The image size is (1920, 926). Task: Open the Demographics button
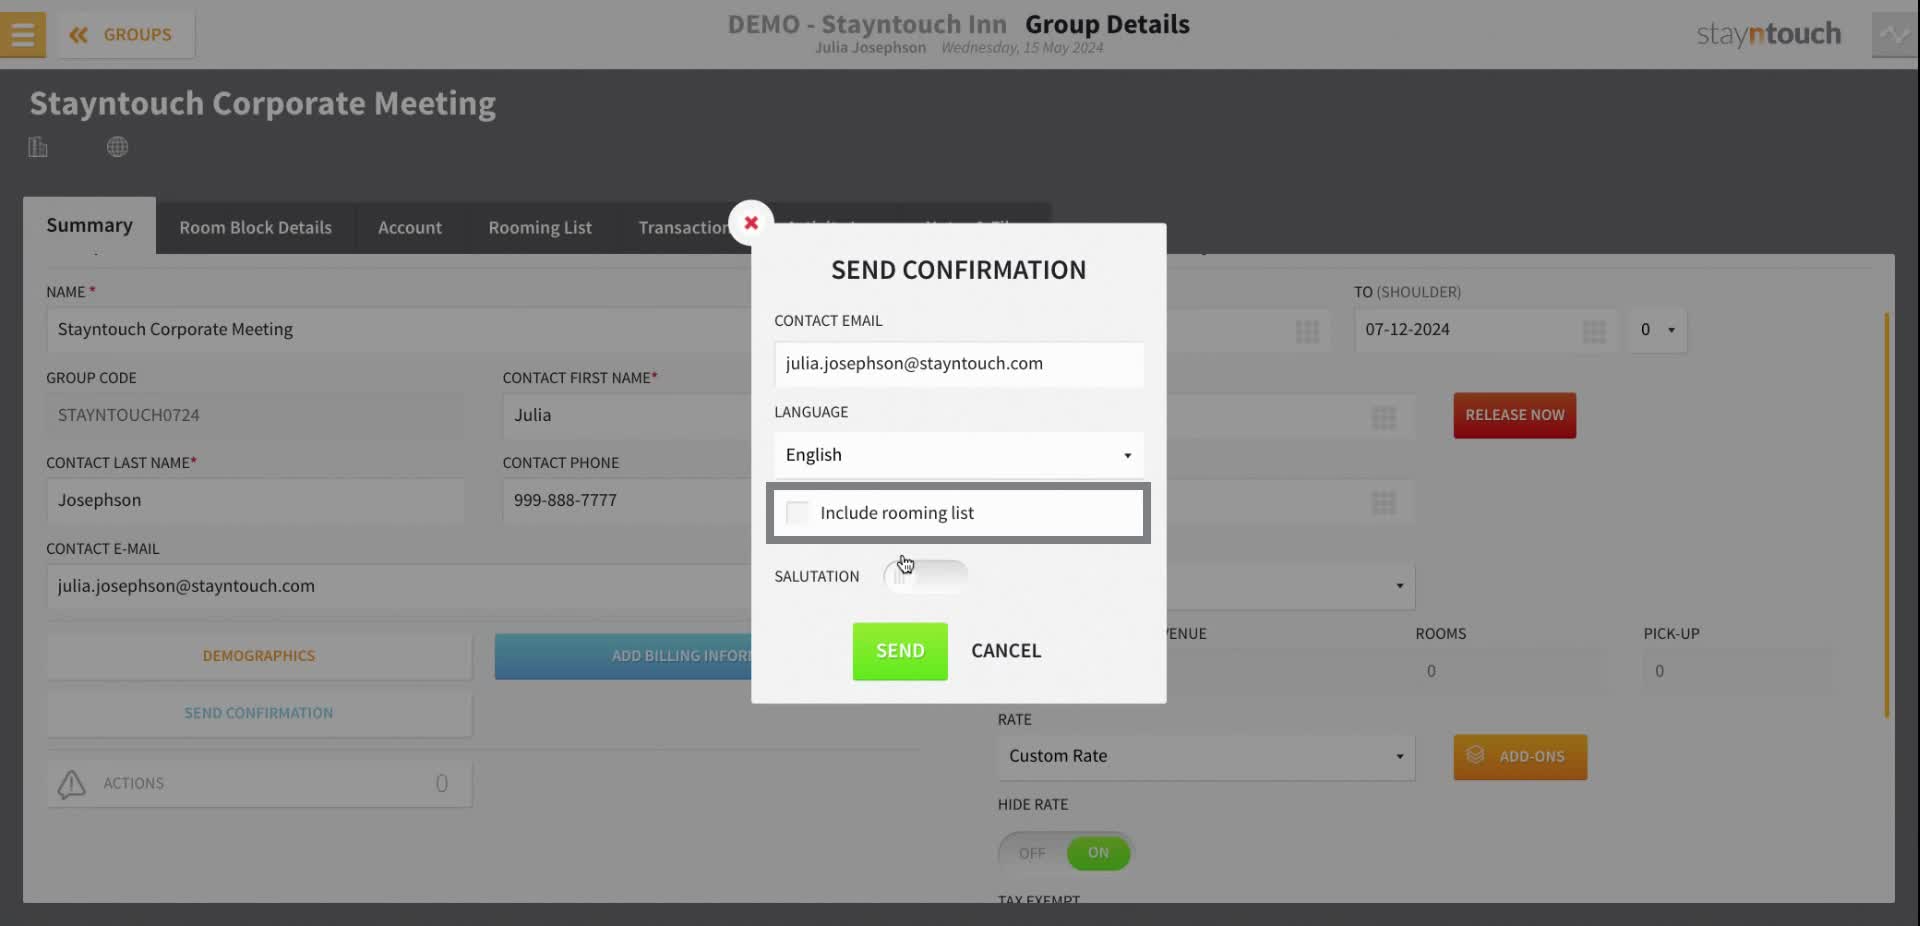click(x=259, y=656)
